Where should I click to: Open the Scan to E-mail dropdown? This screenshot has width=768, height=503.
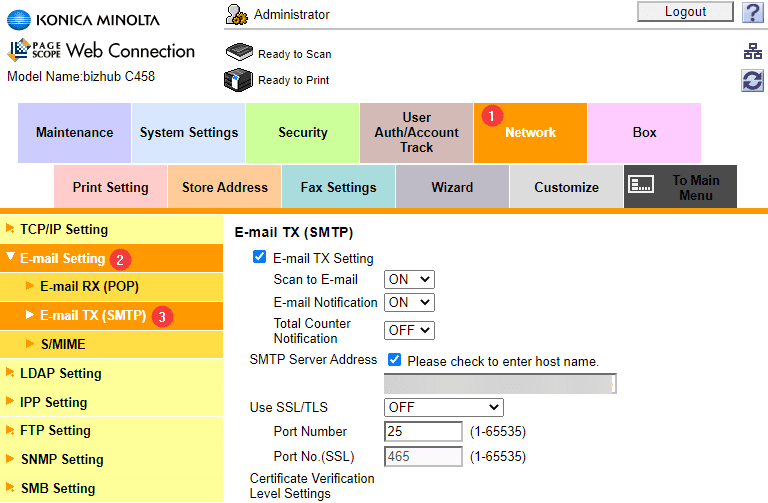point(409,280)
